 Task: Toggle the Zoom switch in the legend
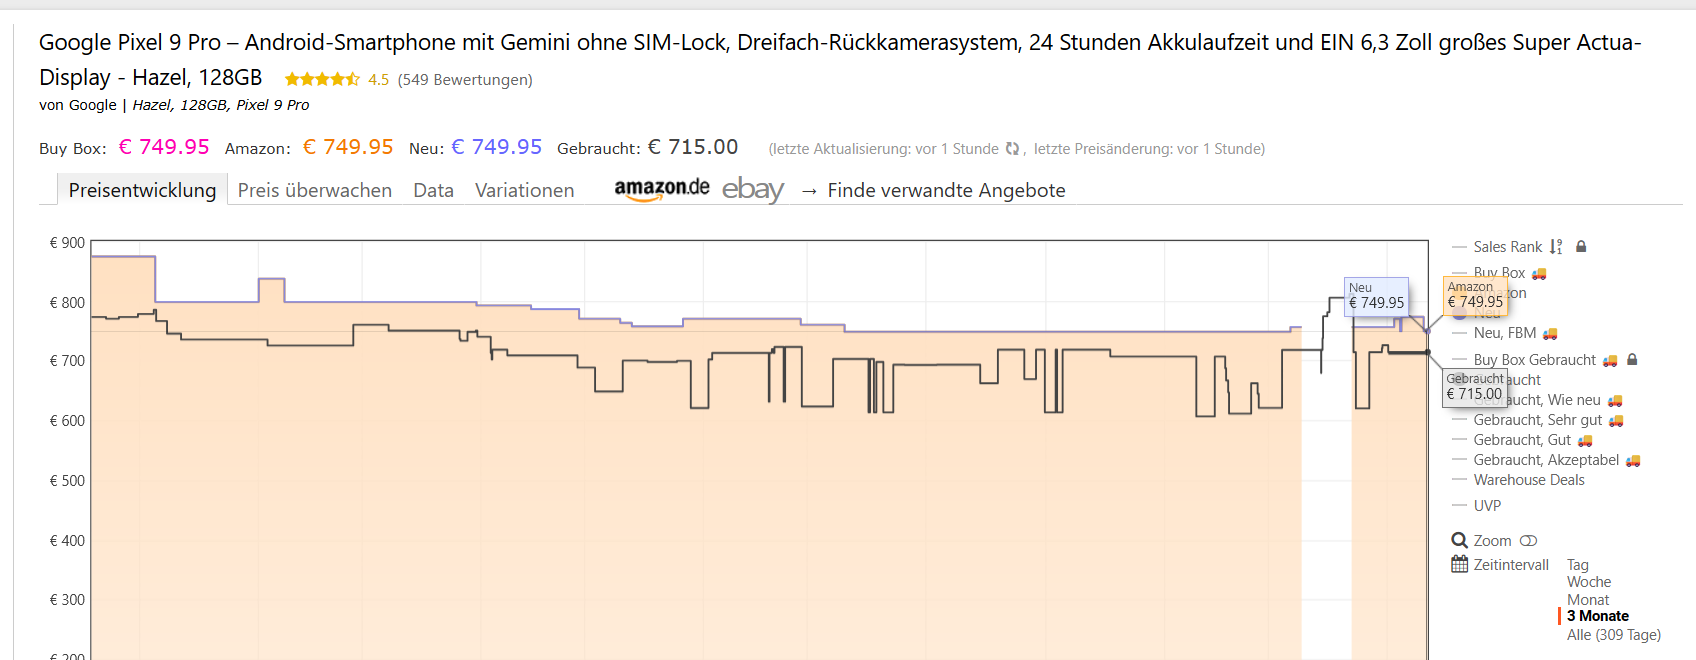coord(1528,541)
